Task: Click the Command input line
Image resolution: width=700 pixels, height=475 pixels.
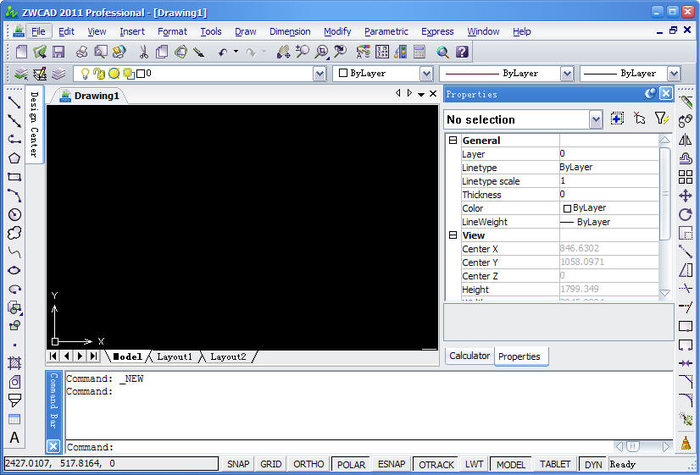Action: (350, 447)
